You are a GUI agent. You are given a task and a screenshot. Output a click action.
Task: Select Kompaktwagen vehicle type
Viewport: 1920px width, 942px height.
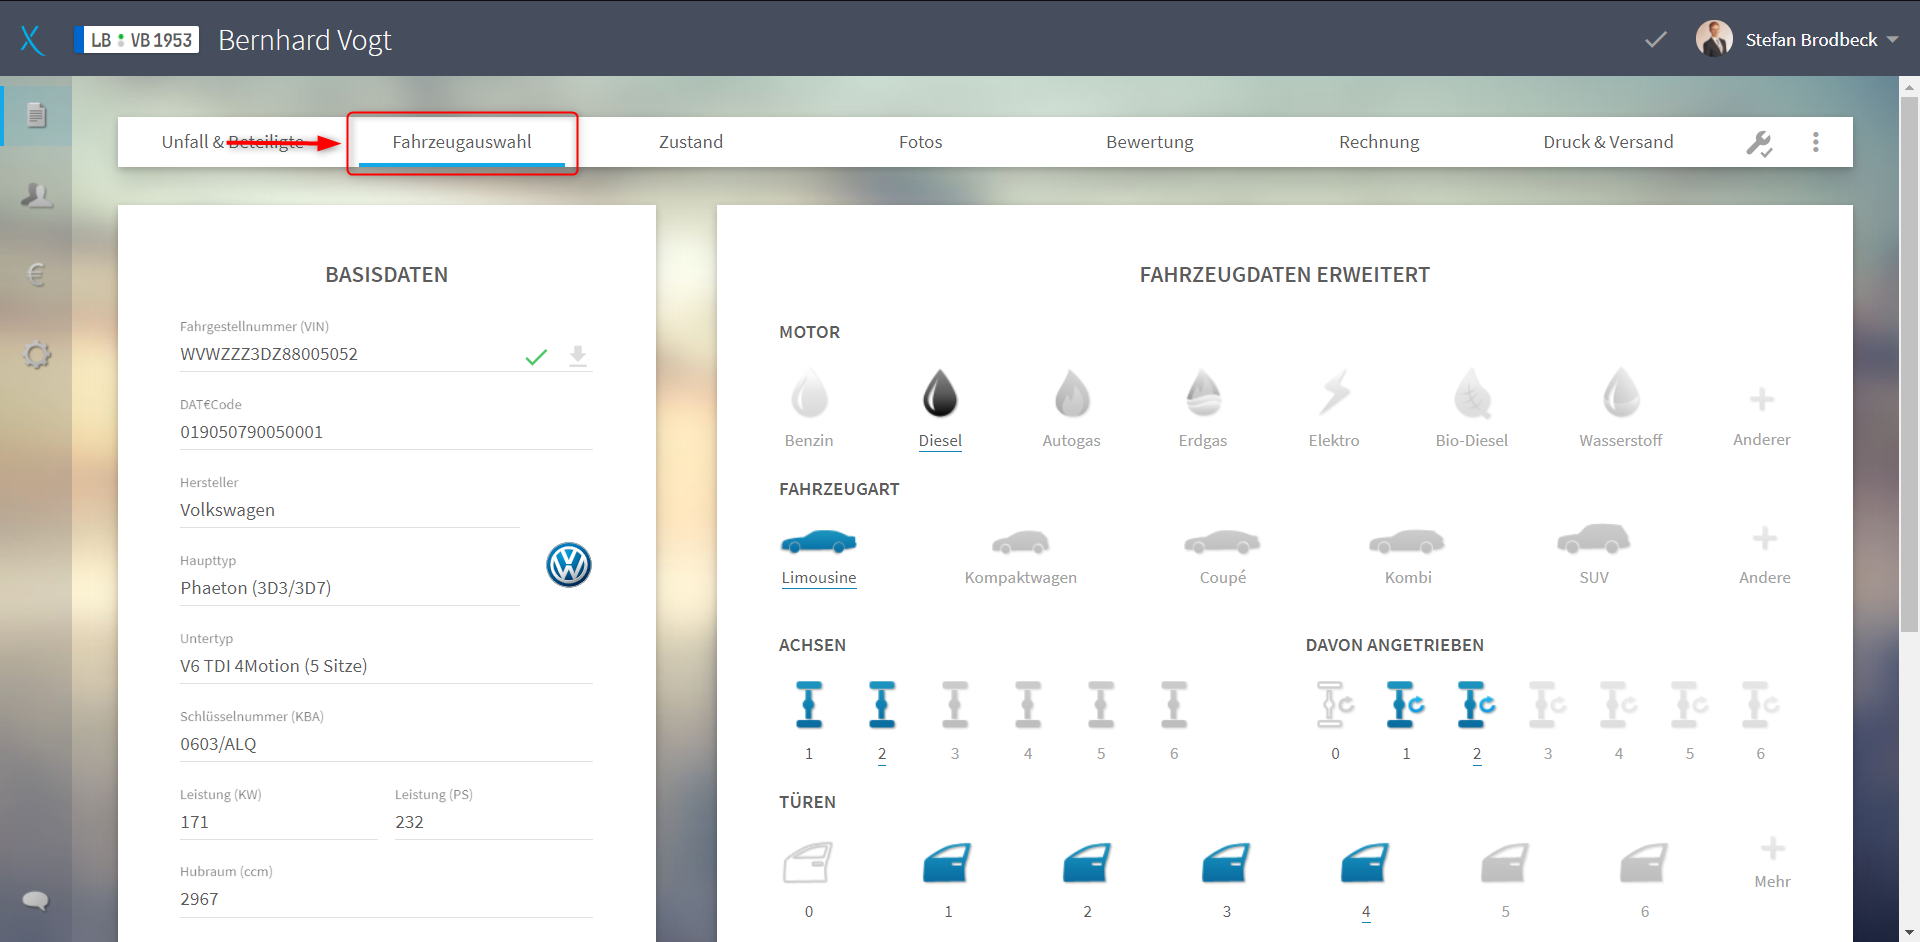1021,556
